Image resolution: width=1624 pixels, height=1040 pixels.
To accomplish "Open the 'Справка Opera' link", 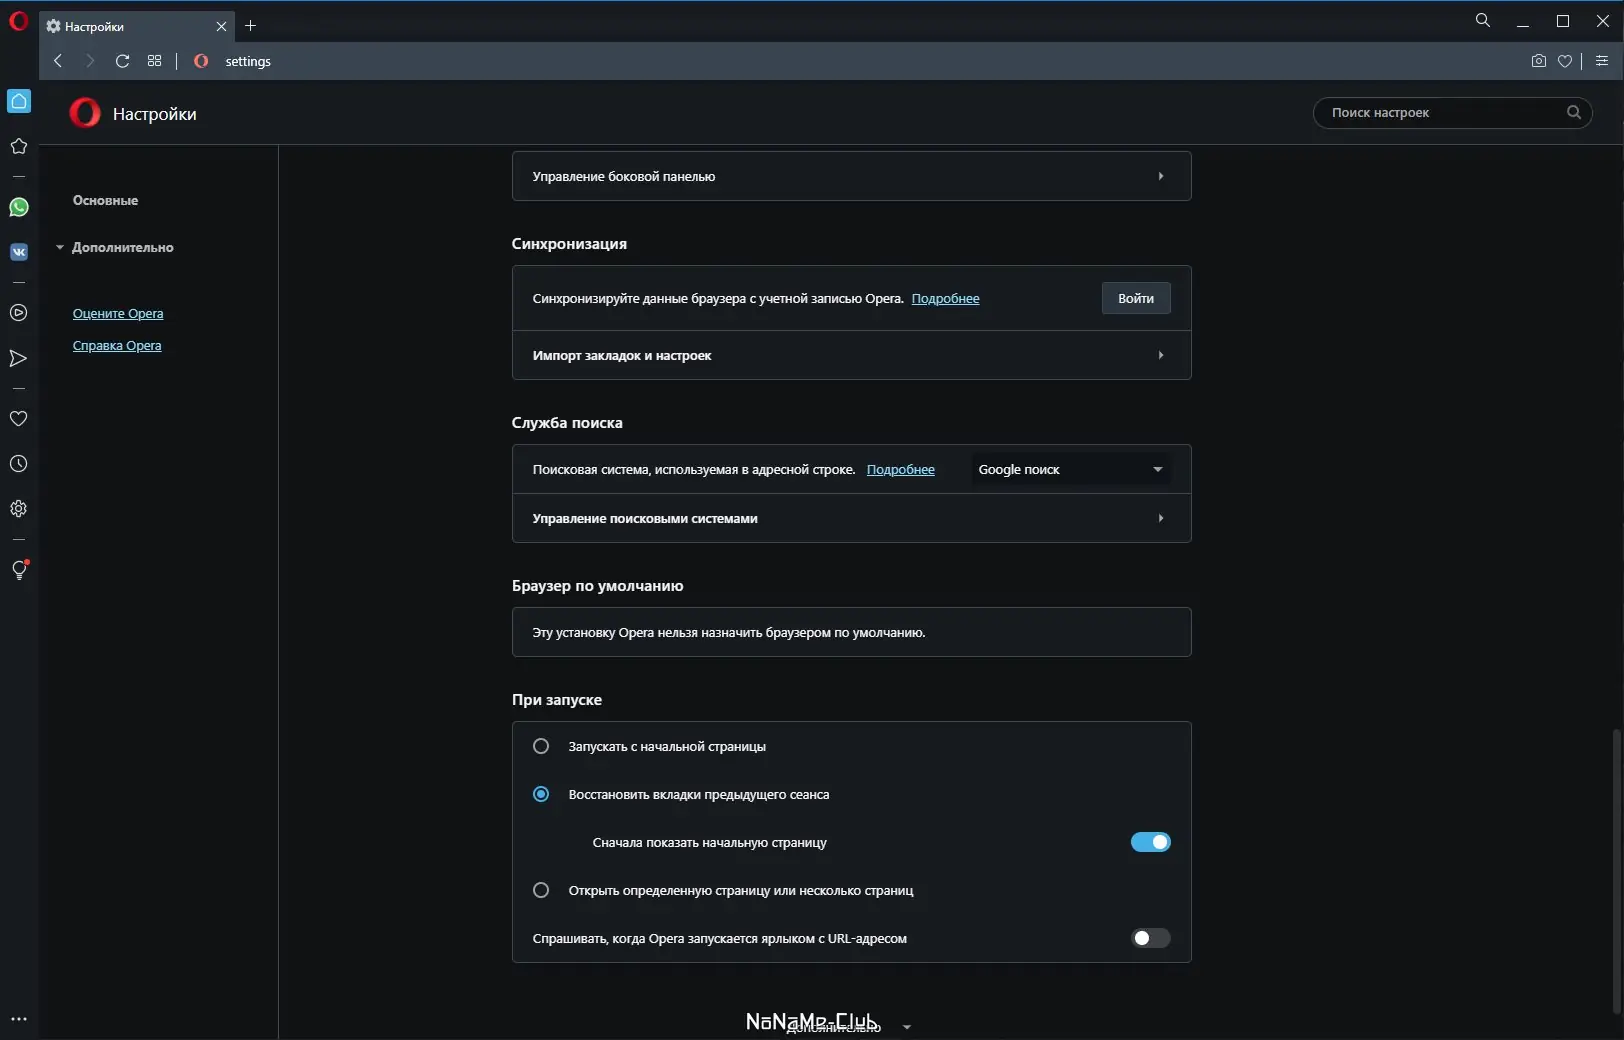I will pyautogui.click(x=117, y=345).
